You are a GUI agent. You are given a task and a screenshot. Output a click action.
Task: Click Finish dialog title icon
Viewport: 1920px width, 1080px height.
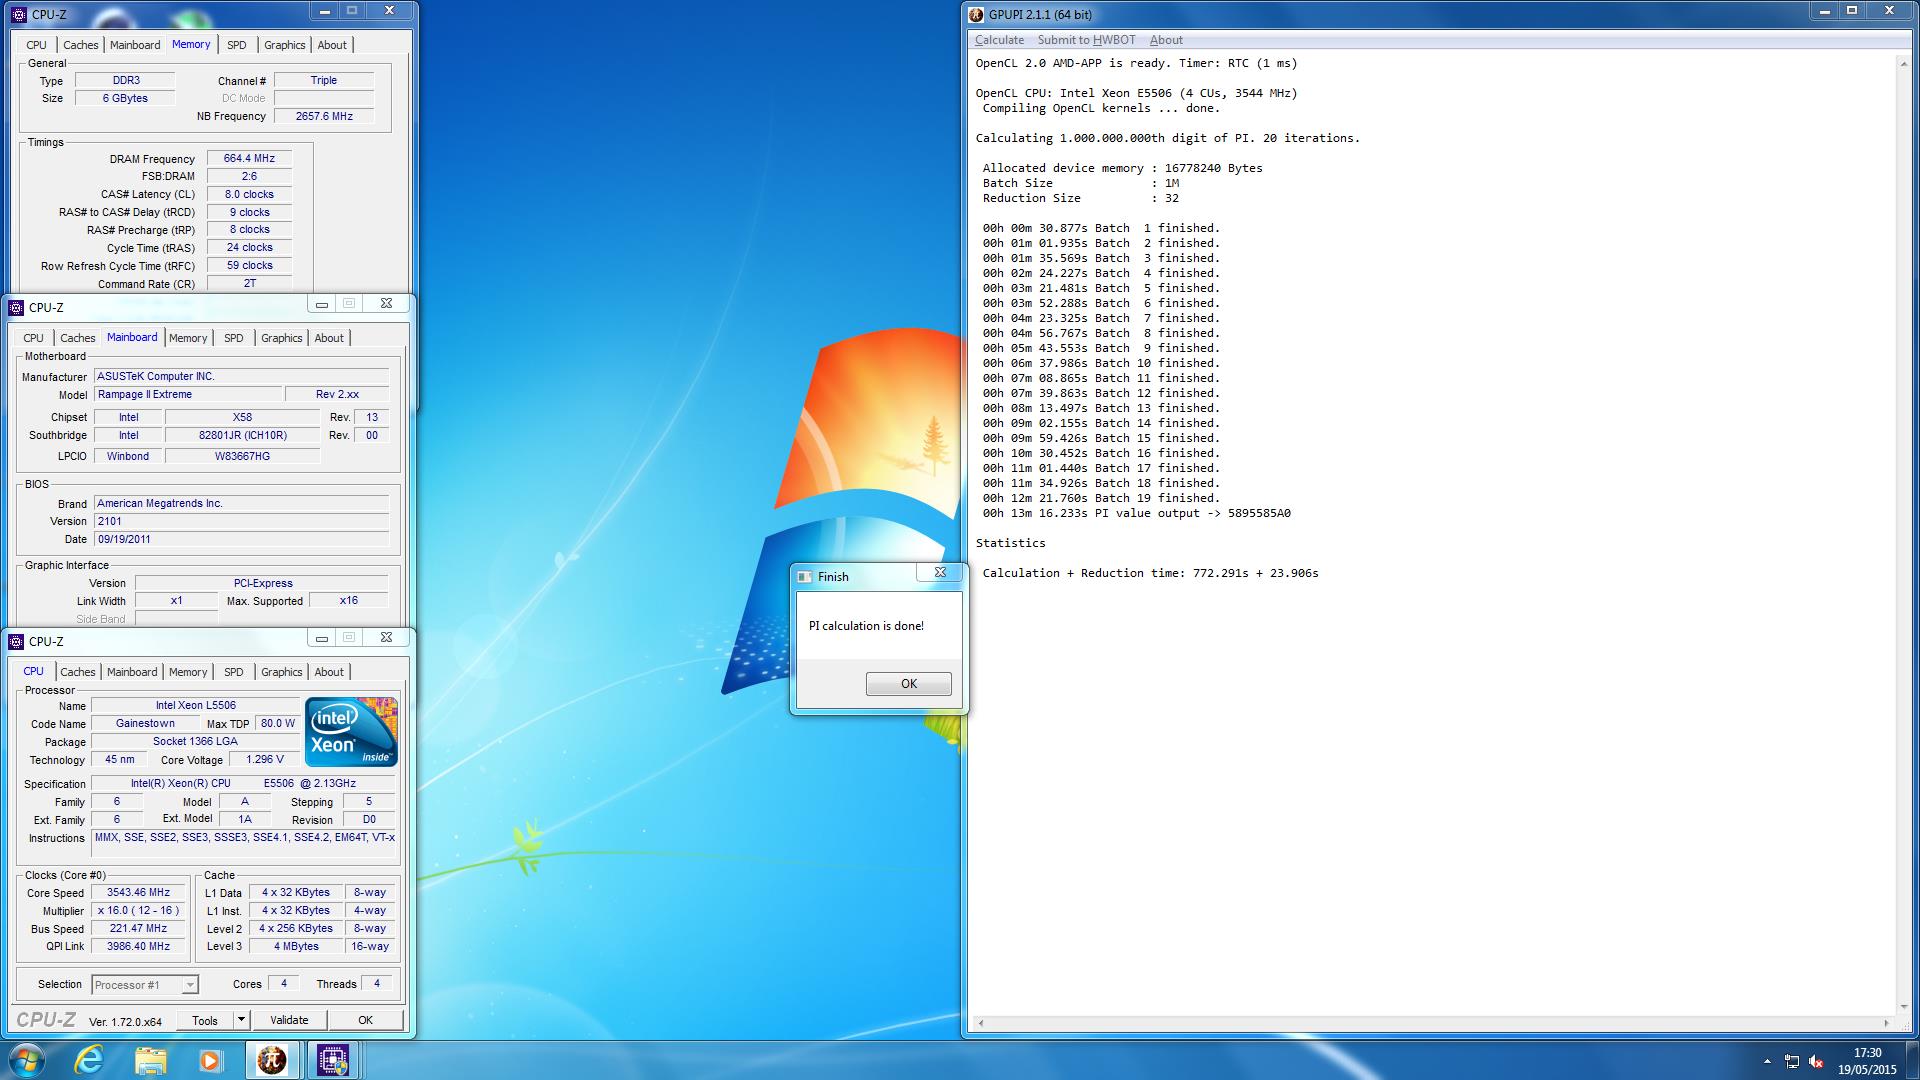804,577
